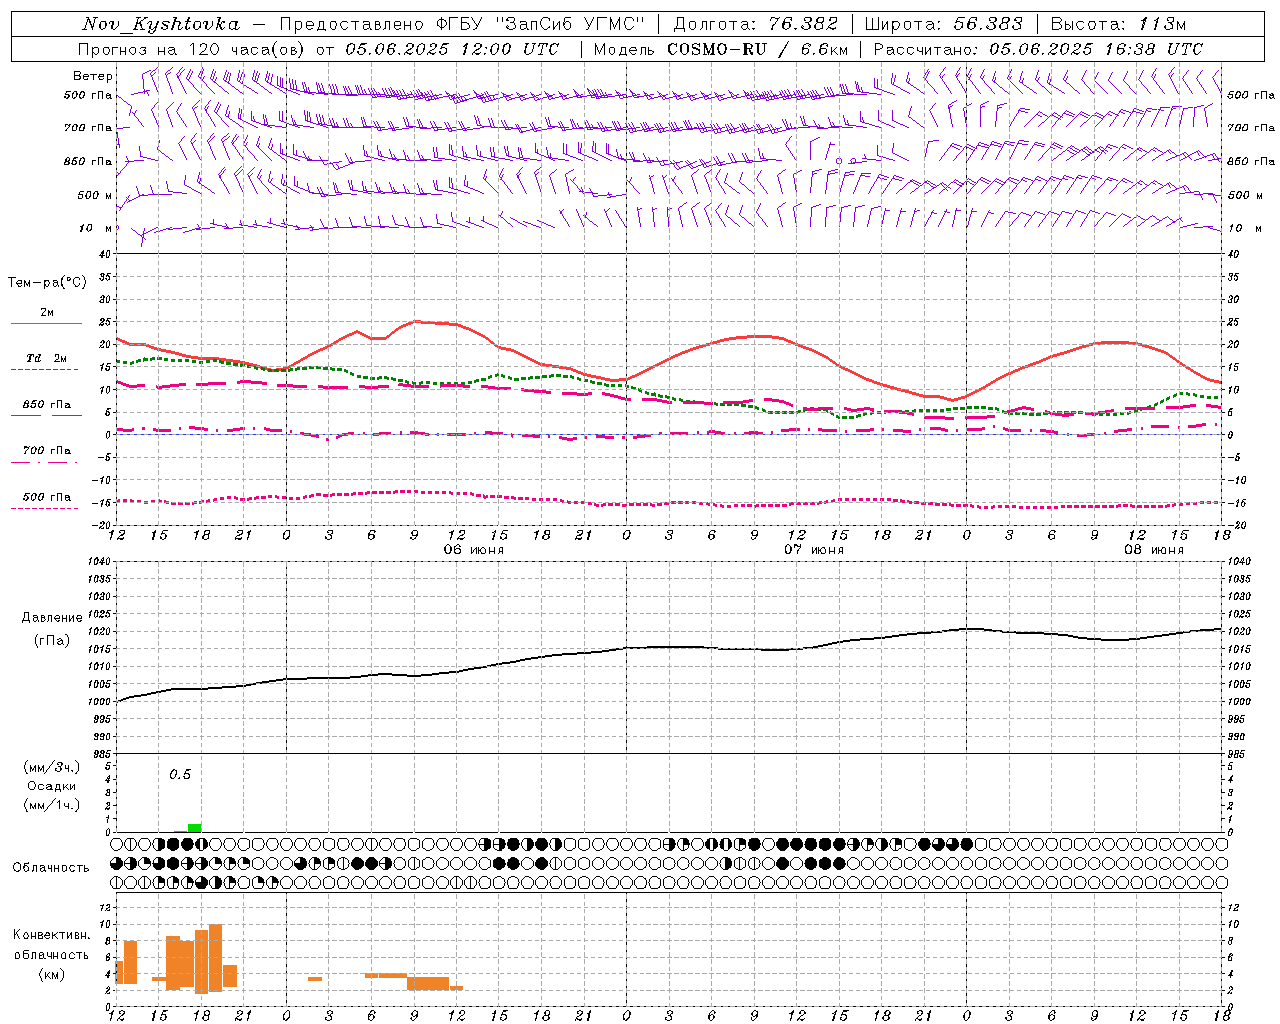The height and width of the screenshot is (1024, 1280).
Task: Select the Td 2м dew point legend entry
Action: click(x=47, y=358)
